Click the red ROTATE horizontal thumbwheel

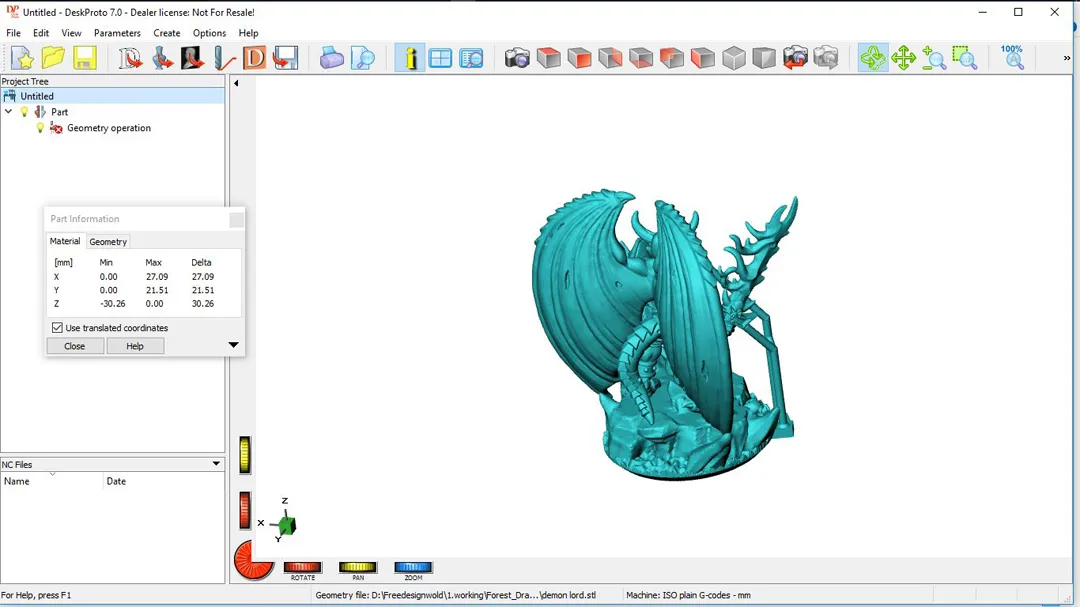[x=302, y=567]
